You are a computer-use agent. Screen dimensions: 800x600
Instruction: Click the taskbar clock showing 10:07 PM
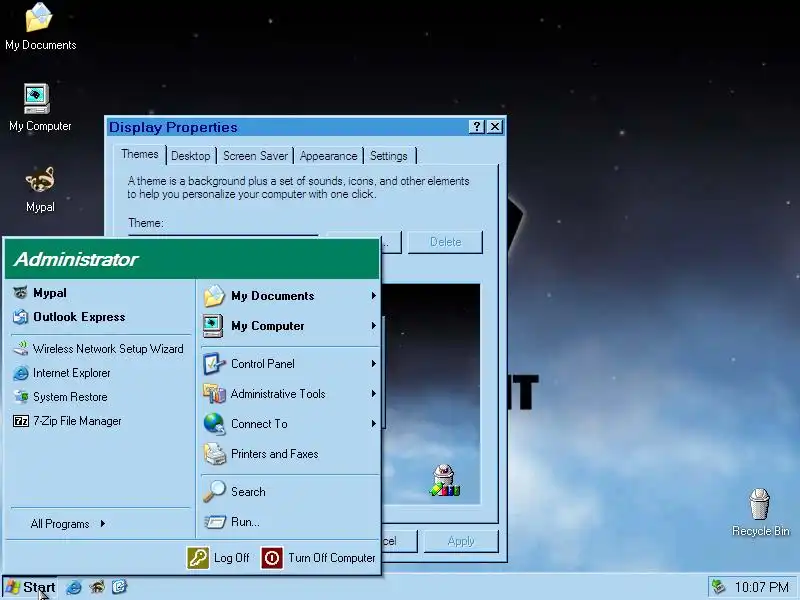coord(761,587)
